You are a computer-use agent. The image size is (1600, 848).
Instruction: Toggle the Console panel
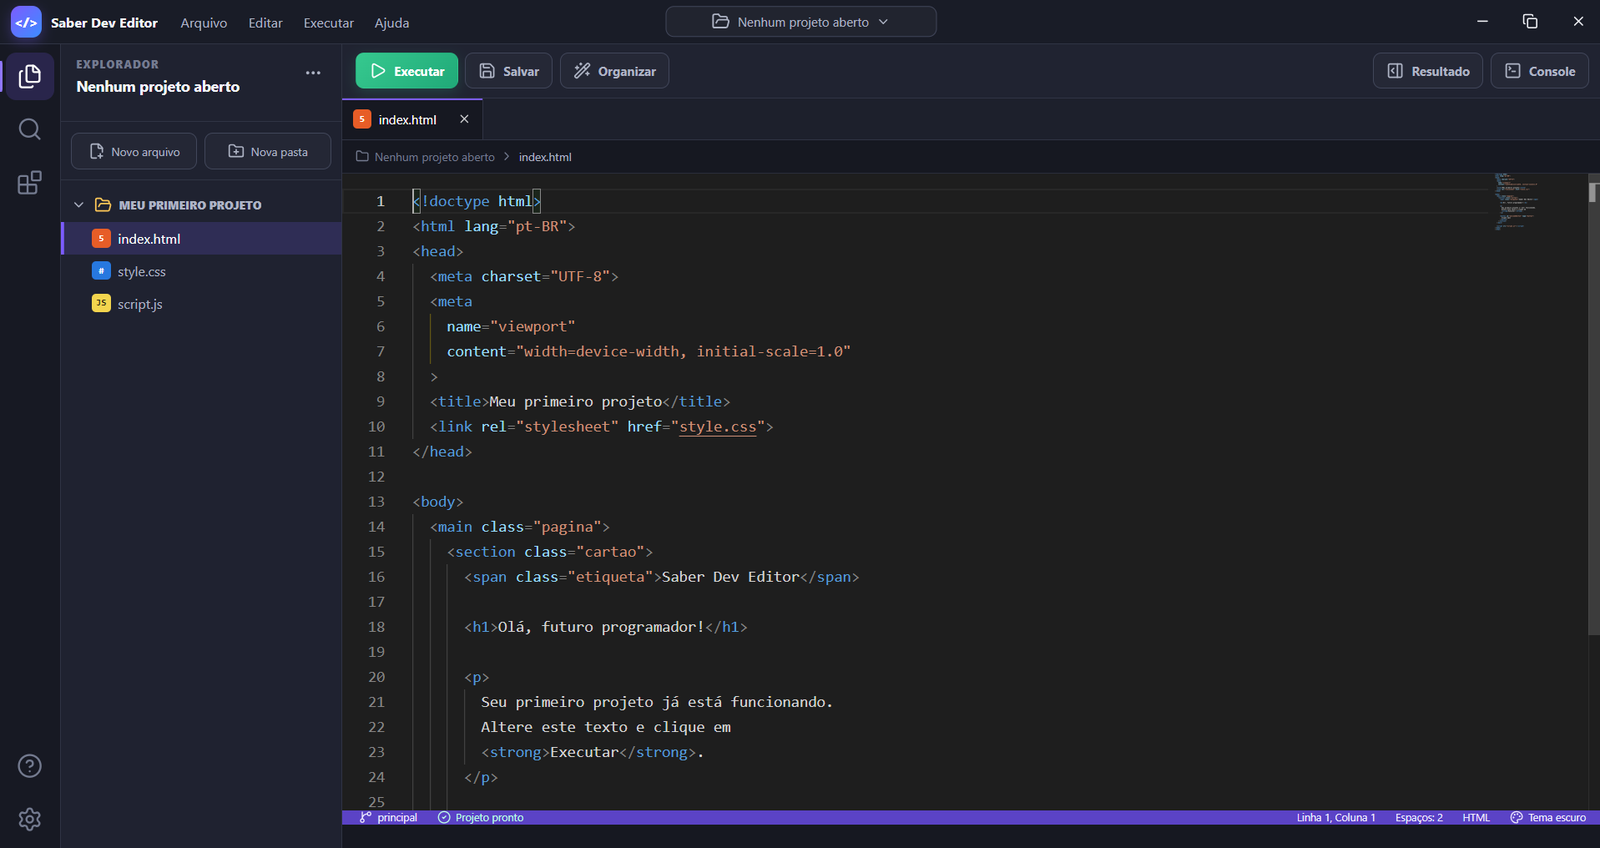click(x=1540, y=71)
